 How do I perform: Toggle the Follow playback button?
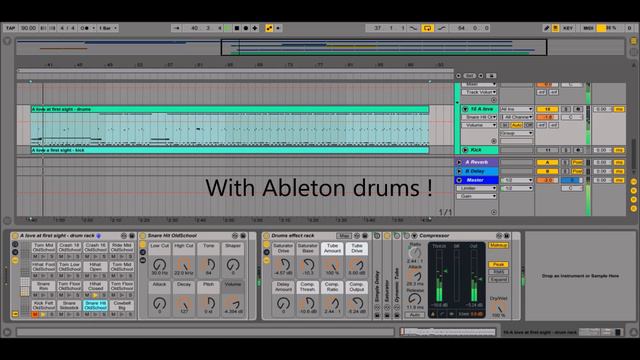(x=177, y=28)
